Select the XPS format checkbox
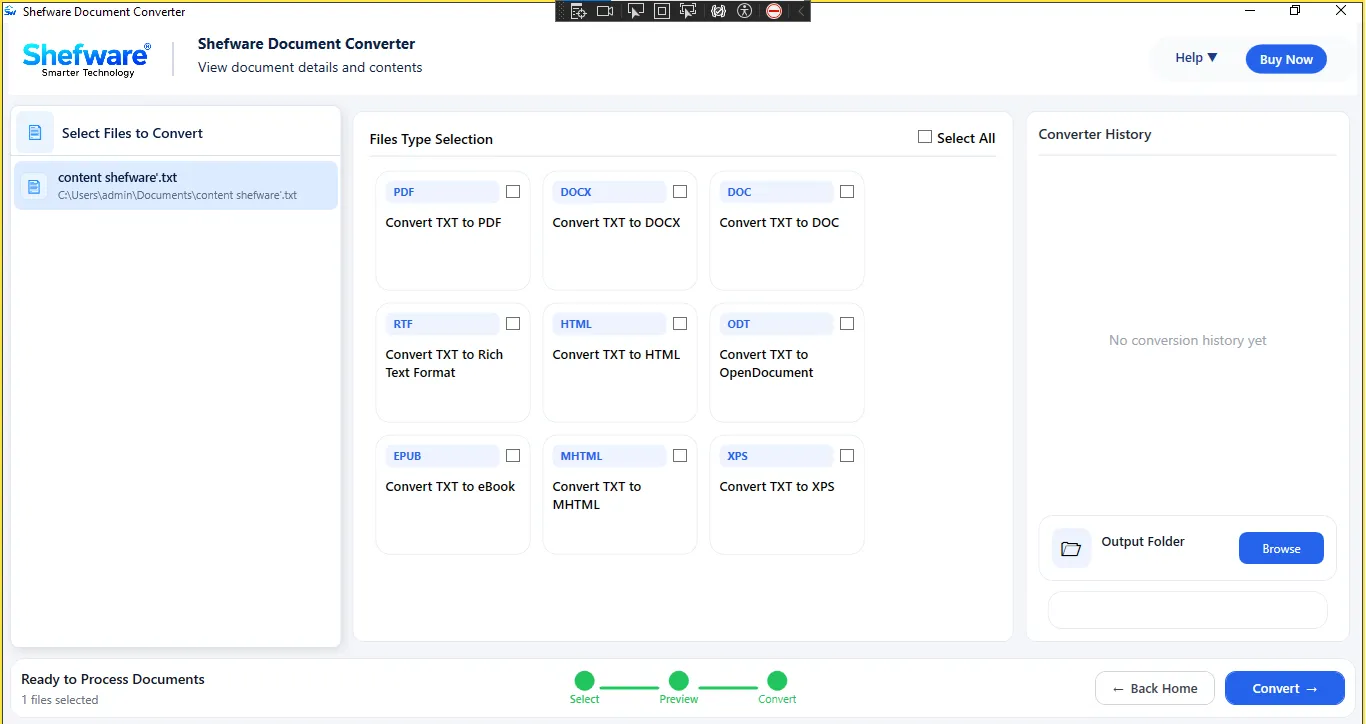This screenshot has height=724, width=1366. pos(847,456)
